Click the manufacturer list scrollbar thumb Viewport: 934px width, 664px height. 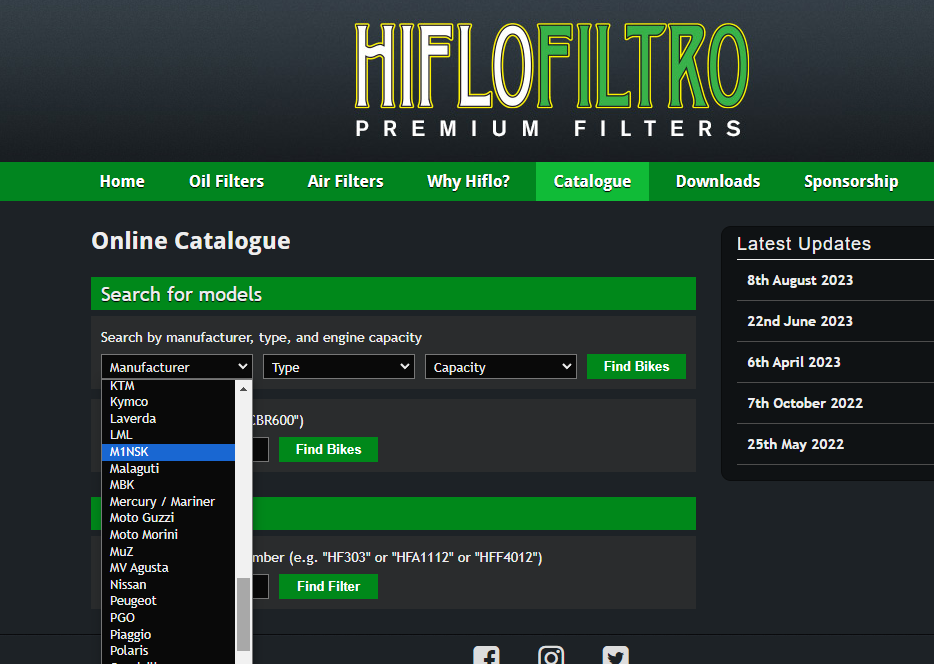point(243,615)
